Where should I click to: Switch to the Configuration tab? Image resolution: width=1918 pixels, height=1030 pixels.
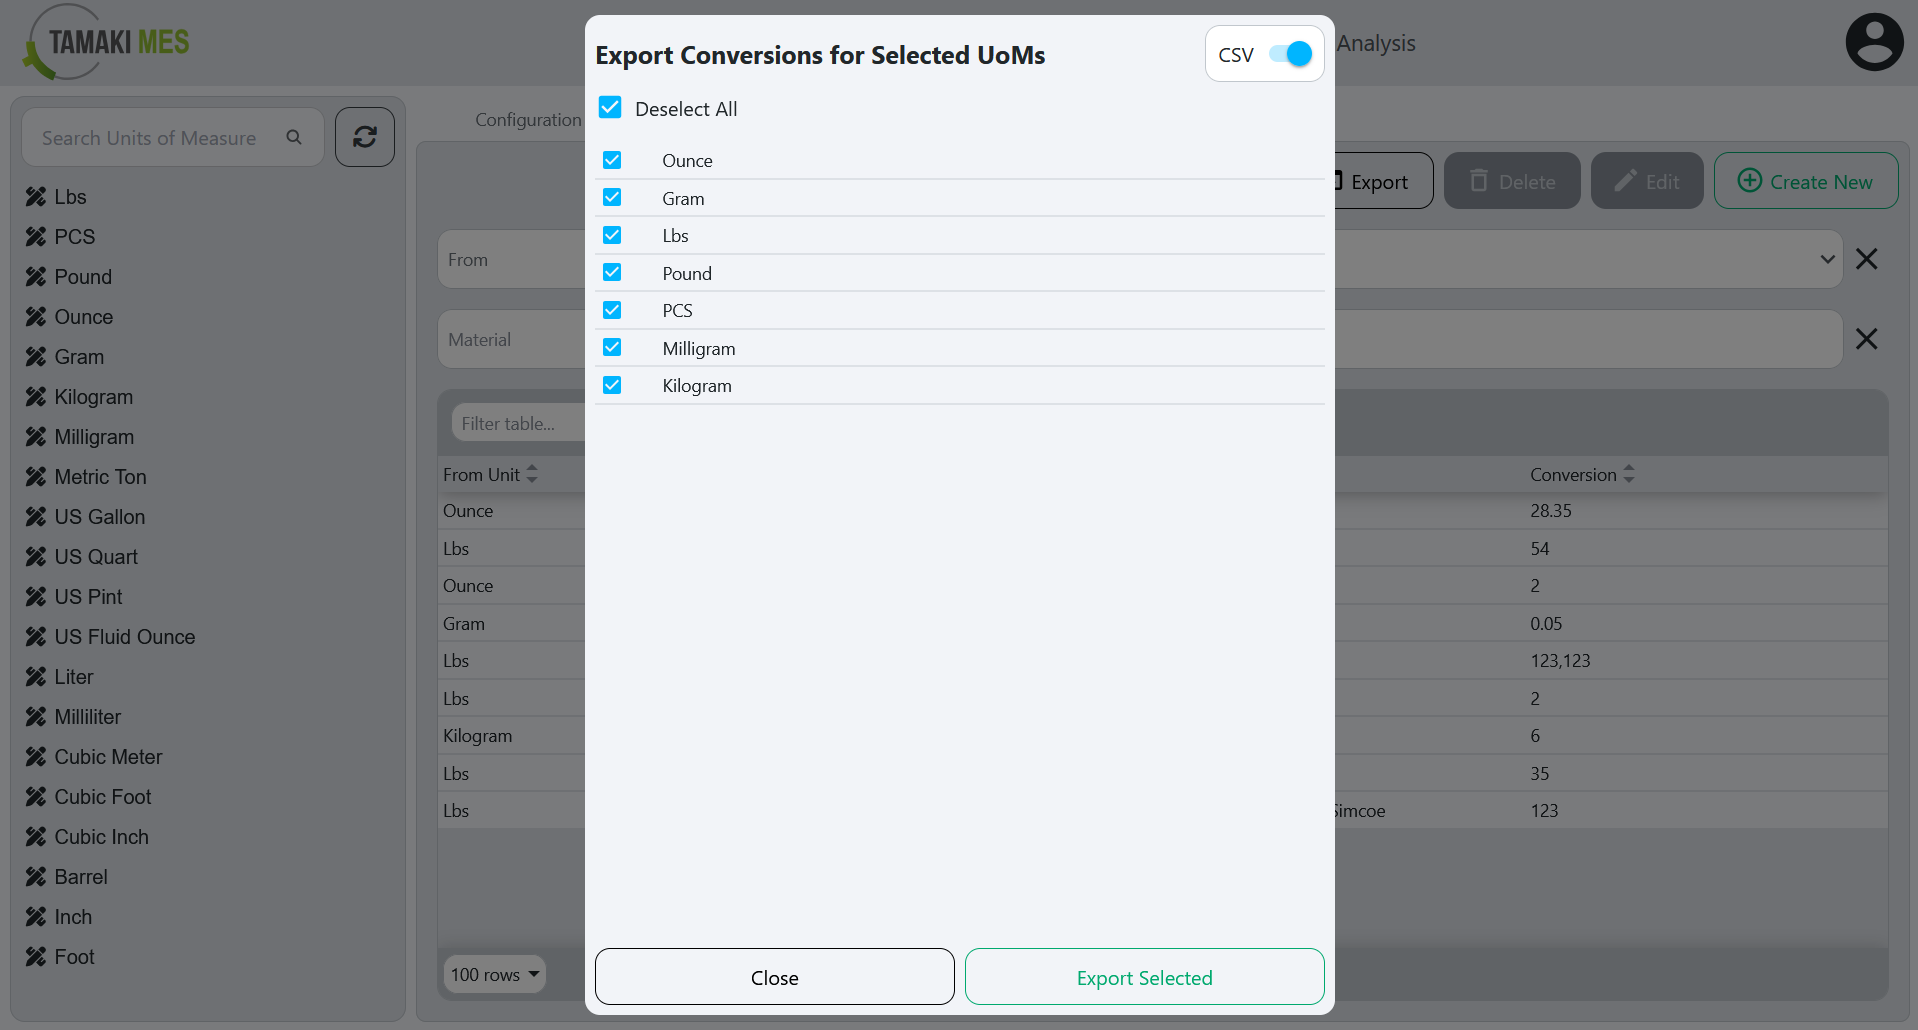(527, 119)
